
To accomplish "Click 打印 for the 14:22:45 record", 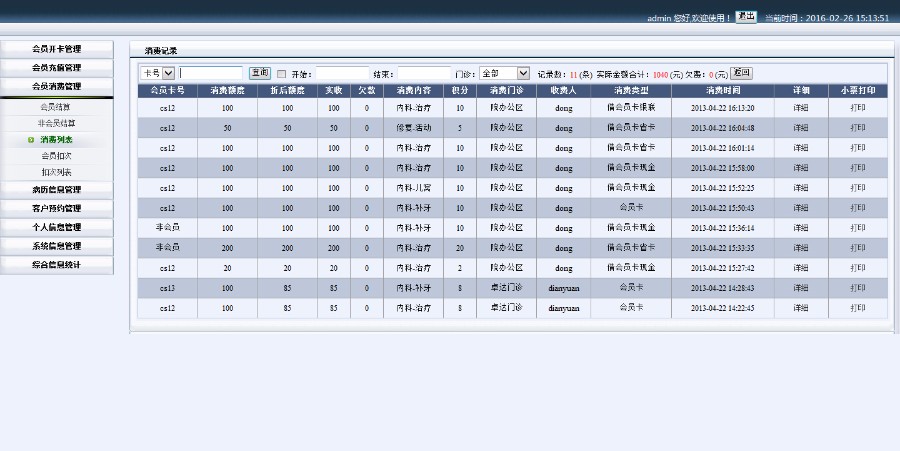I will 858,308.
